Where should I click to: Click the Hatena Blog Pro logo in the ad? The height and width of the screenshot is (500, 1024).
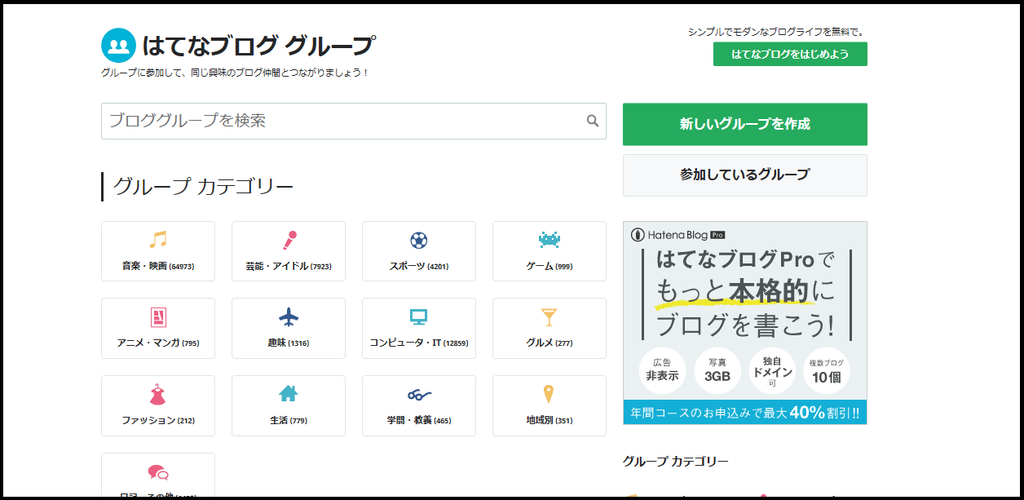(x=678, y=234)
